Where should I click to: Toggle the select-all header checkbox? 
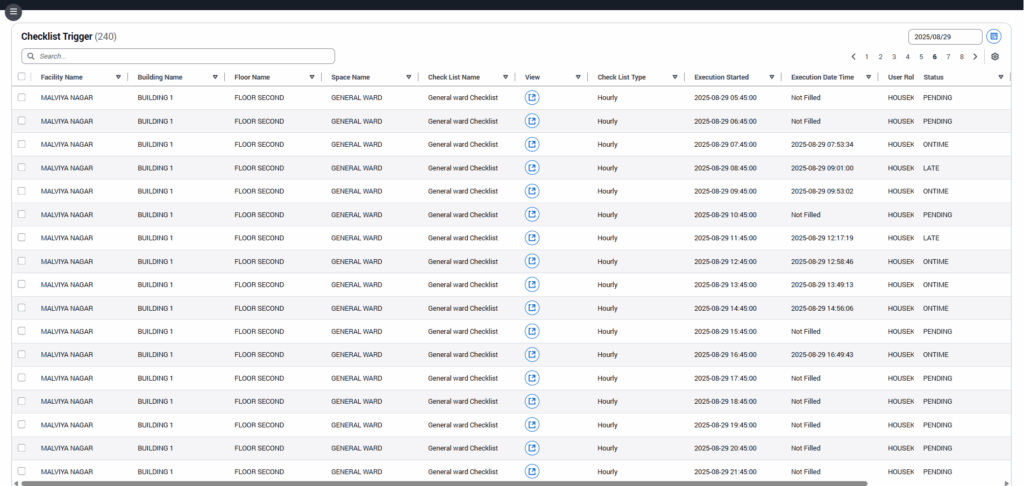click(22, 76)
